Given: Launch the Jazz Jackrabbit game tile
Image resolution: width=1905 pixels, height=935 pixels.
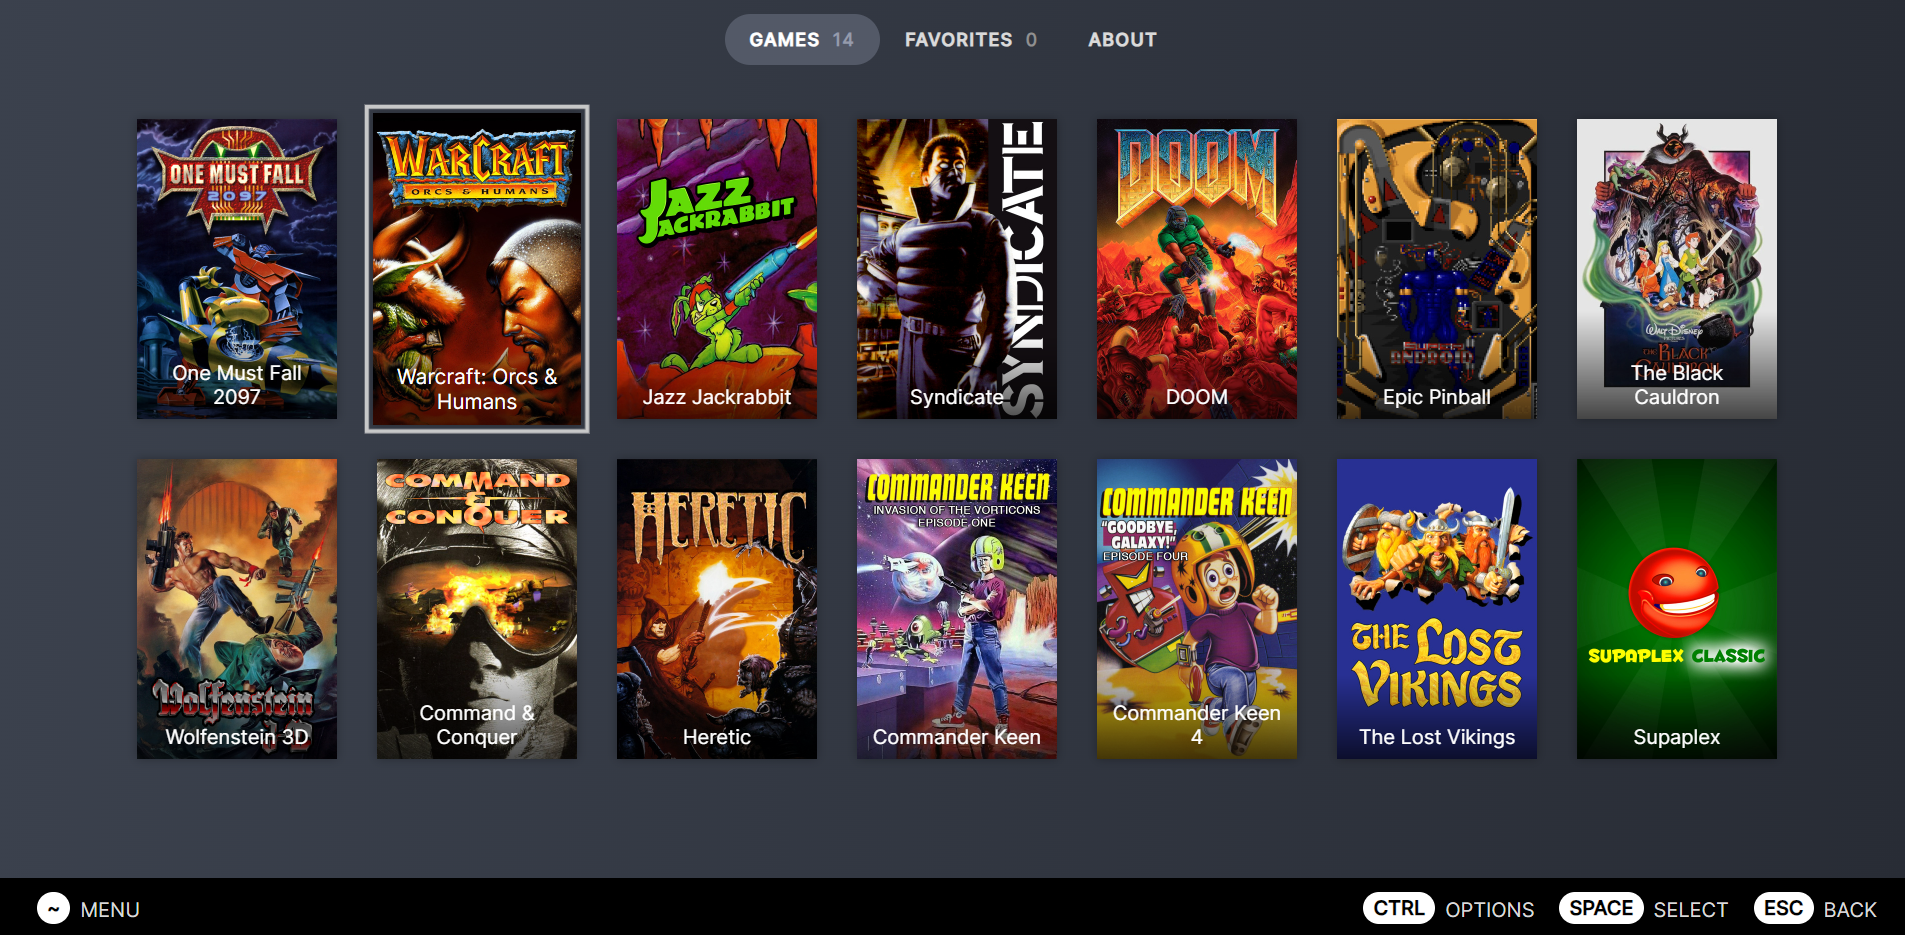Looking at the screenshot, I should tap(717, 269).
